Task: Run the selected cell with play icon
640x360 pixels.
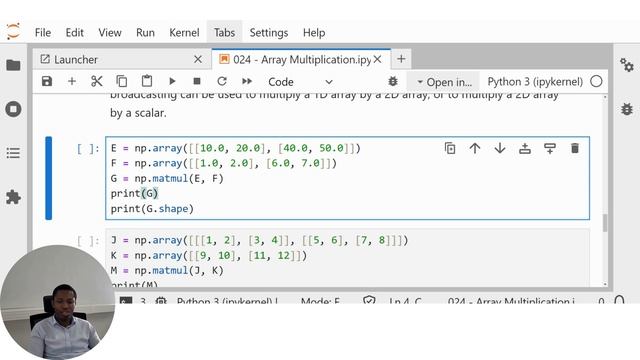Action: pos(172,81)
